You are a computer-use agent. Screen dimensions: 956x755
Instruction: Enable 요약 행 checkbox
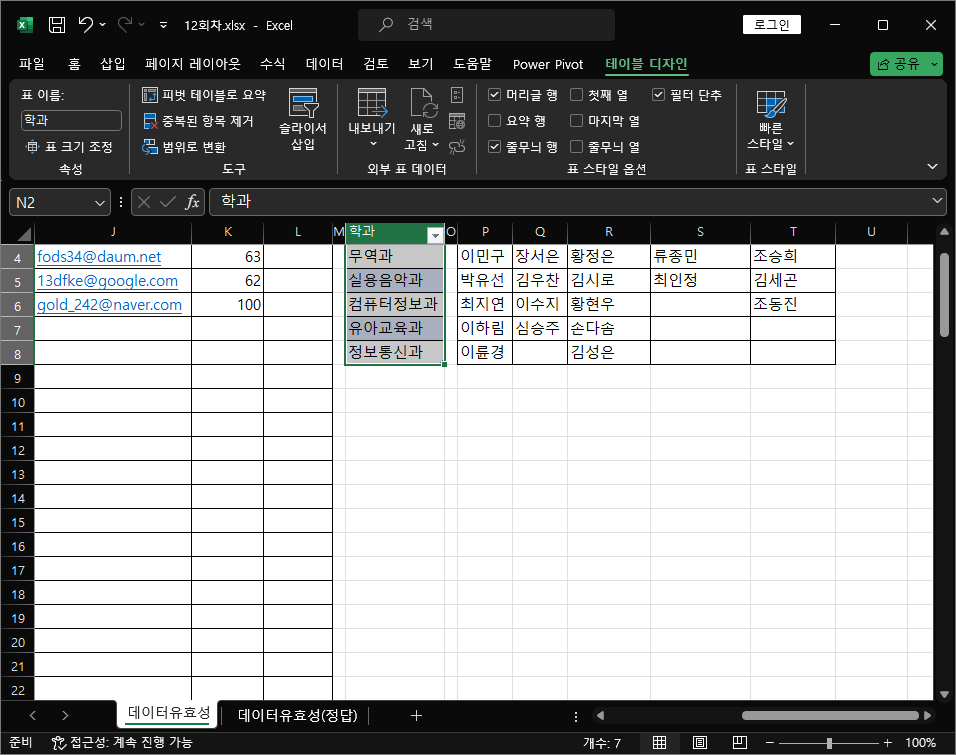(x=494, y=121)
